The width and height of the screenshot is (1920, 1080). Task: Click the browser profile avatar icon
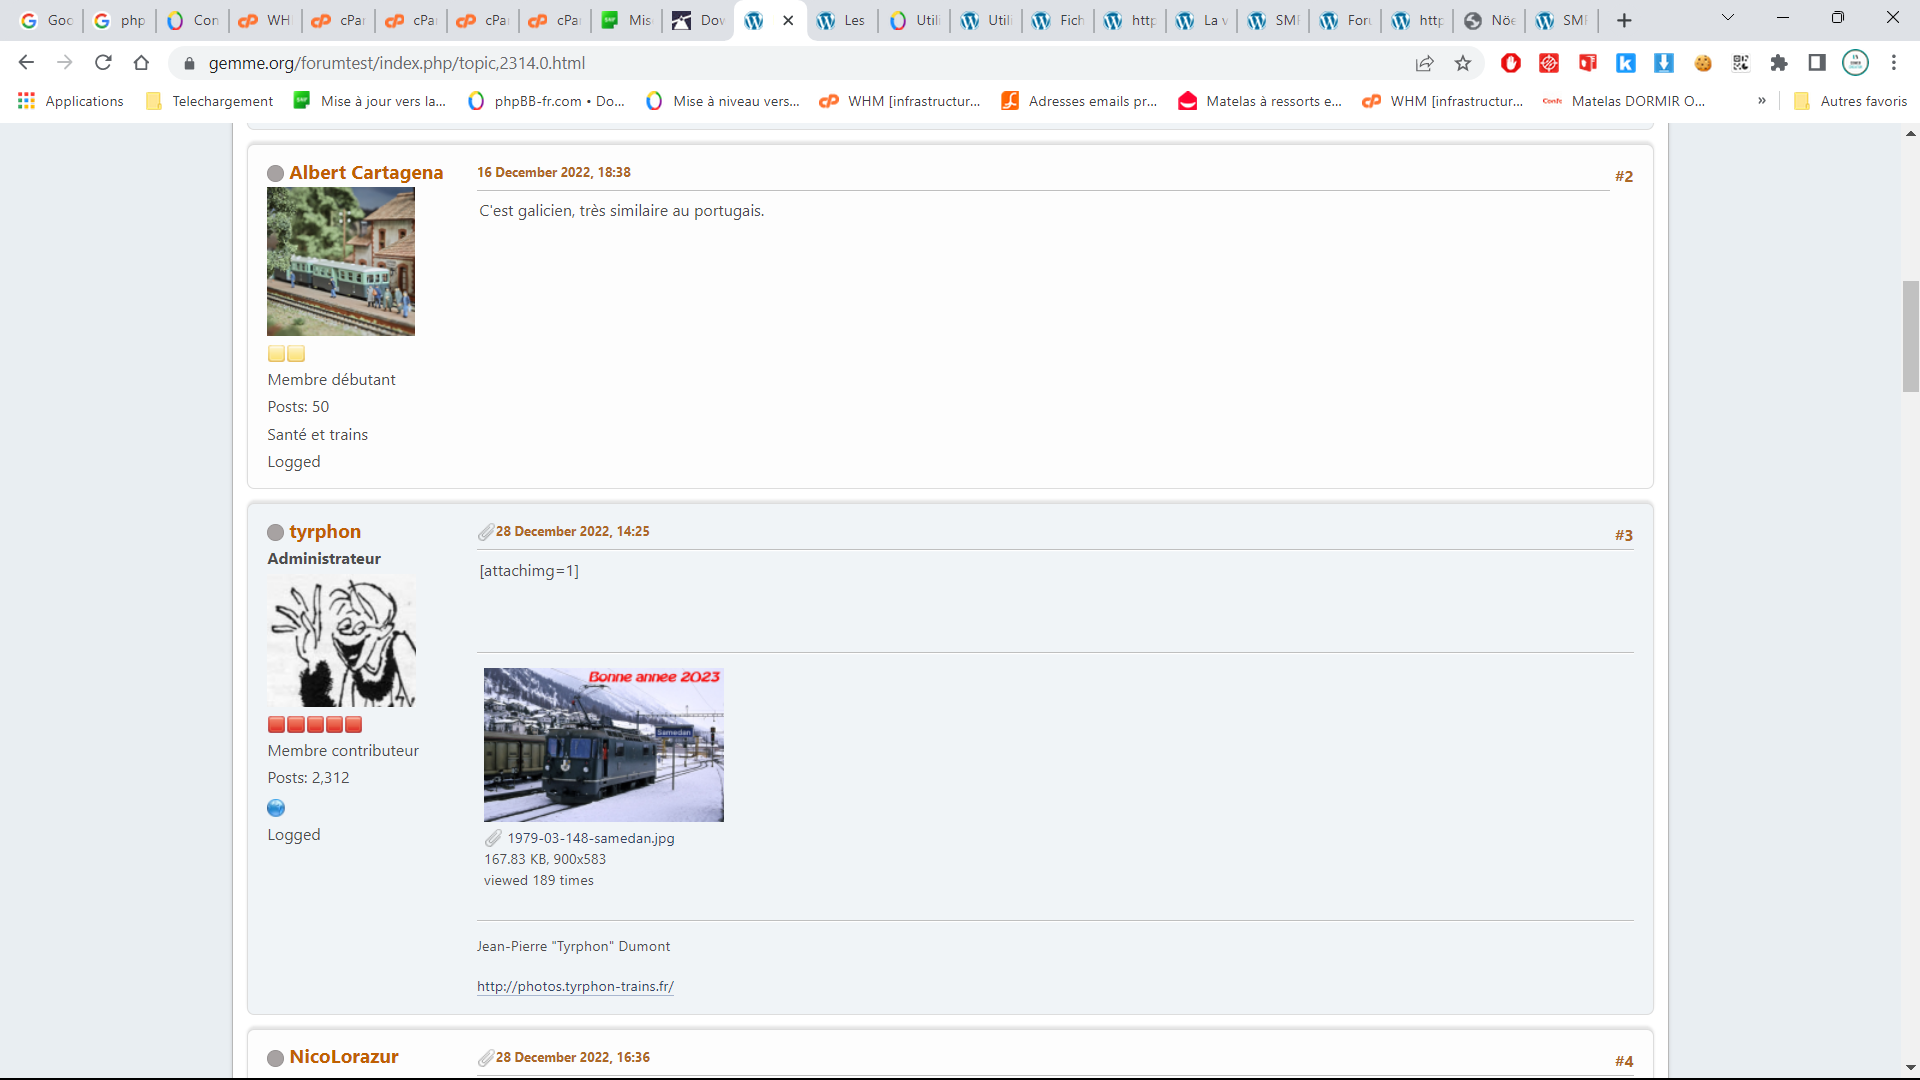click(1855, 63)
